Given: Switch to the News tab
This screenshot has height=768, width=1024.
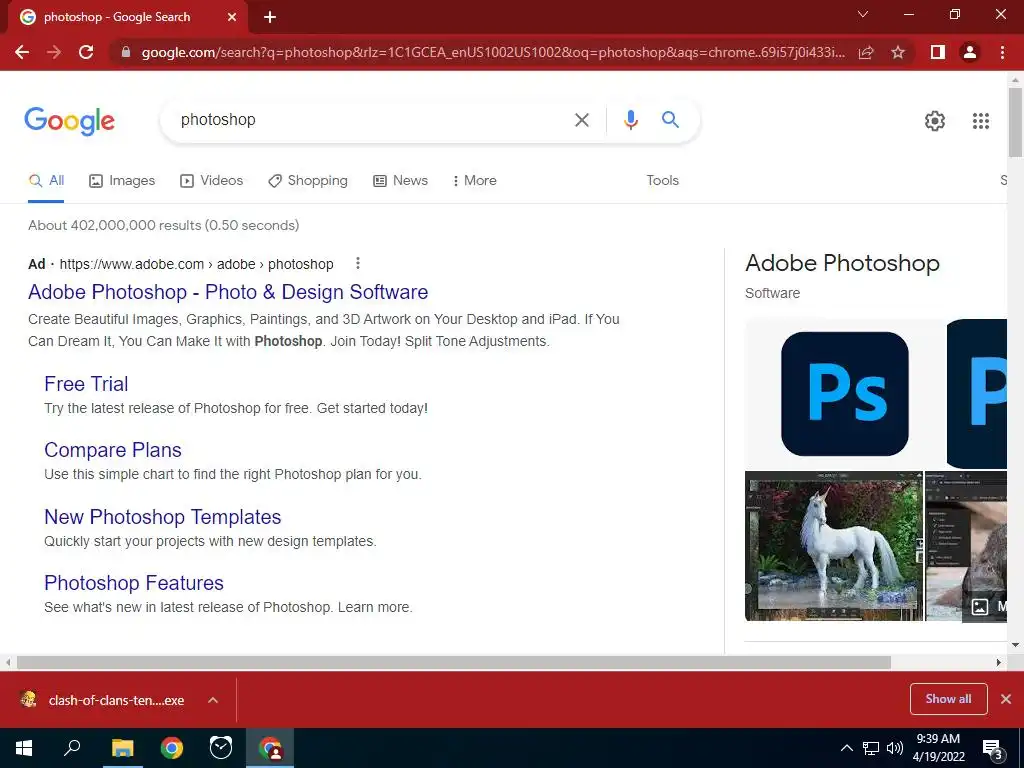Looking at the screenshot, I should click(400, 180).
